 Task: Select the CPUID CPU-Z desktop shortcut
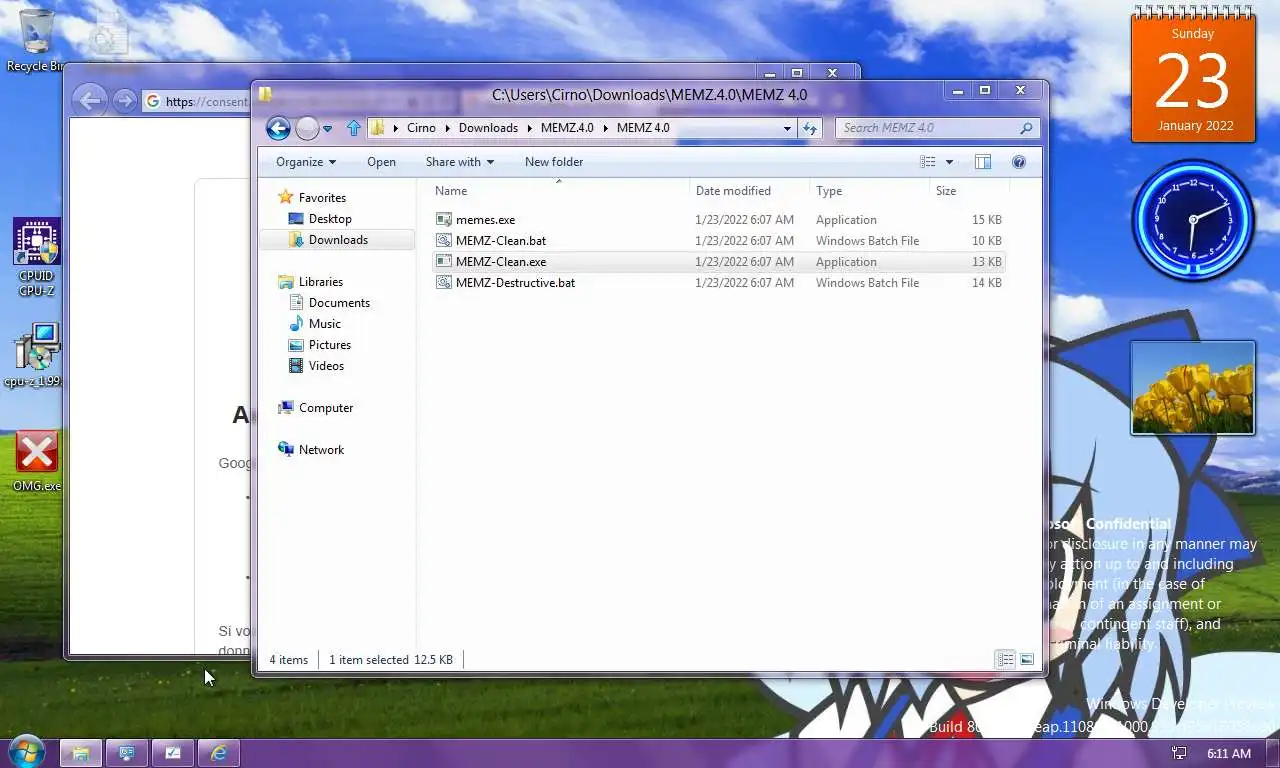click(36, 257)
